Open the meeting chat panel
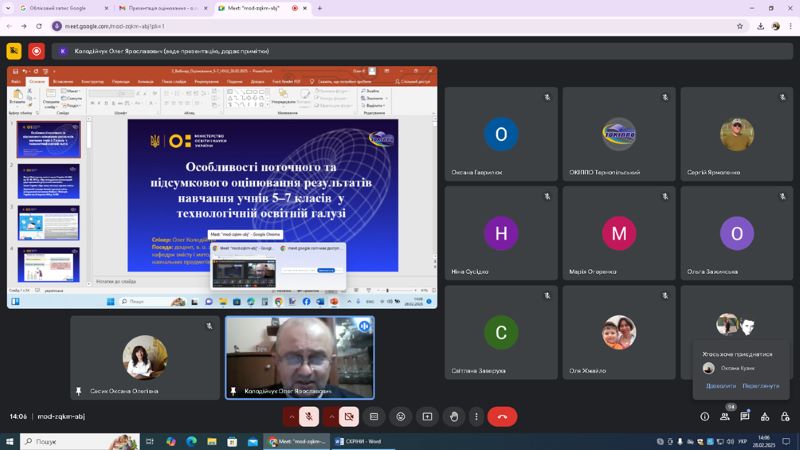Image resolution: width=800 pixels, height=450 pixels. (745, 416)
